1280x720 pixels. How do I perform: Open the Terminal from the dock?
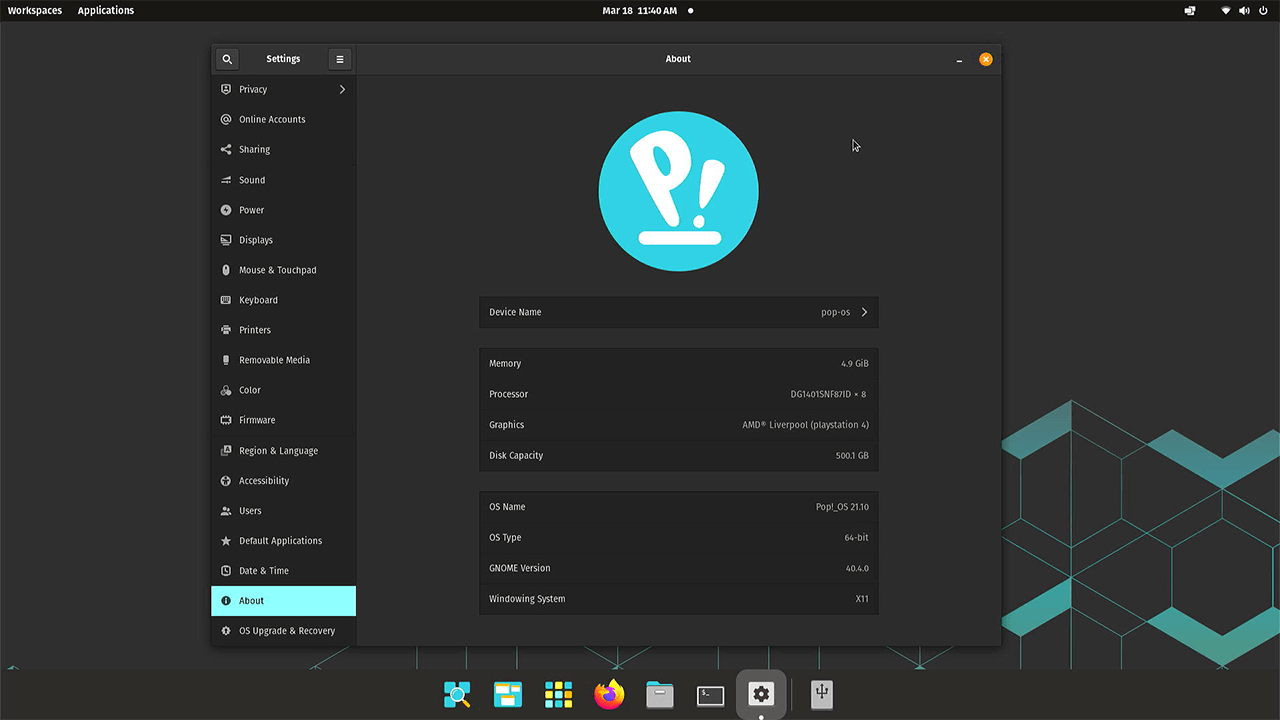(710, 695)
